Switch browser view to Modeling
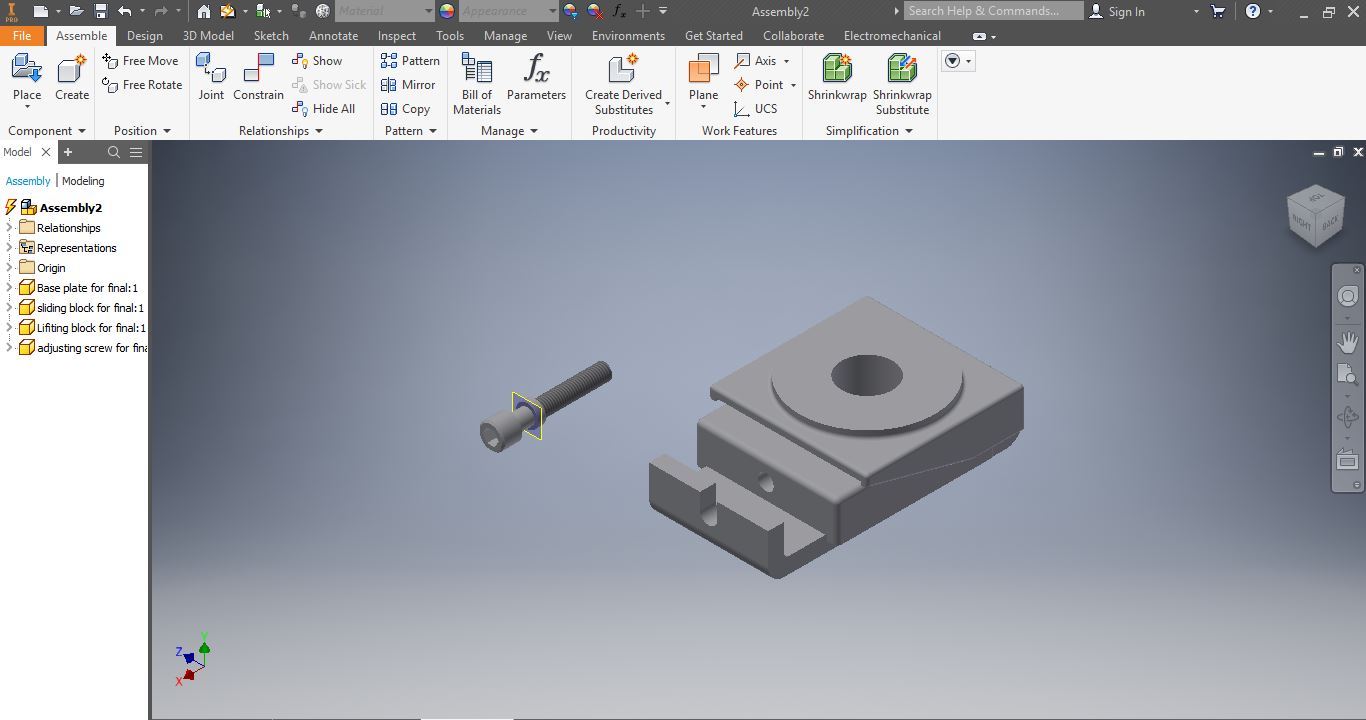 pos(83,181)
